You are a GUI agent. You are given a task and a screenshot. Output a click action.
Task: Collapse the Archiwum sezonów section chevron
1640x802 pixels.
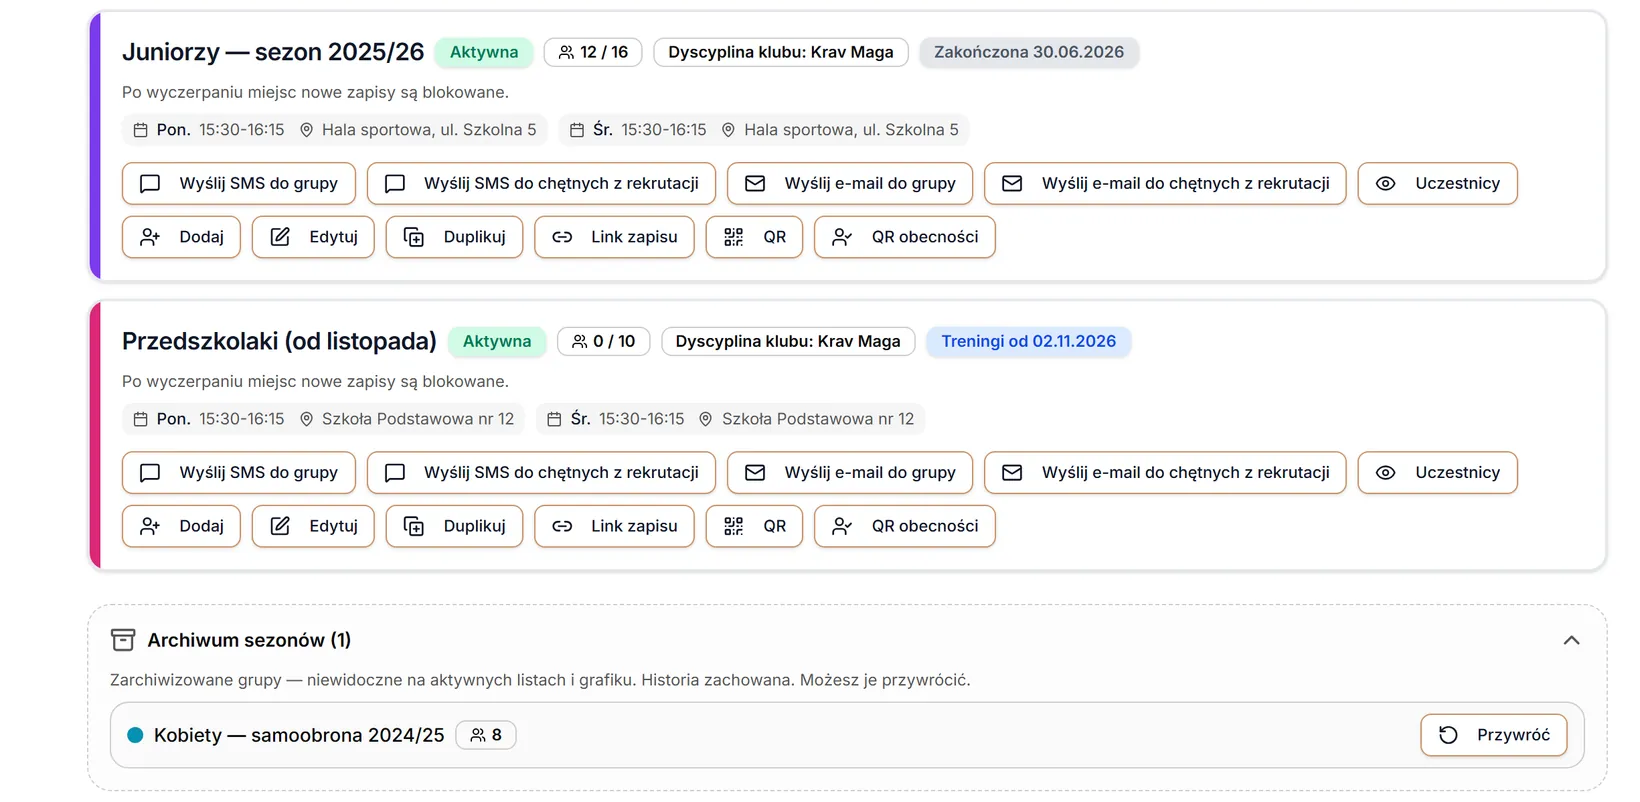click(x=1571, y=640)
